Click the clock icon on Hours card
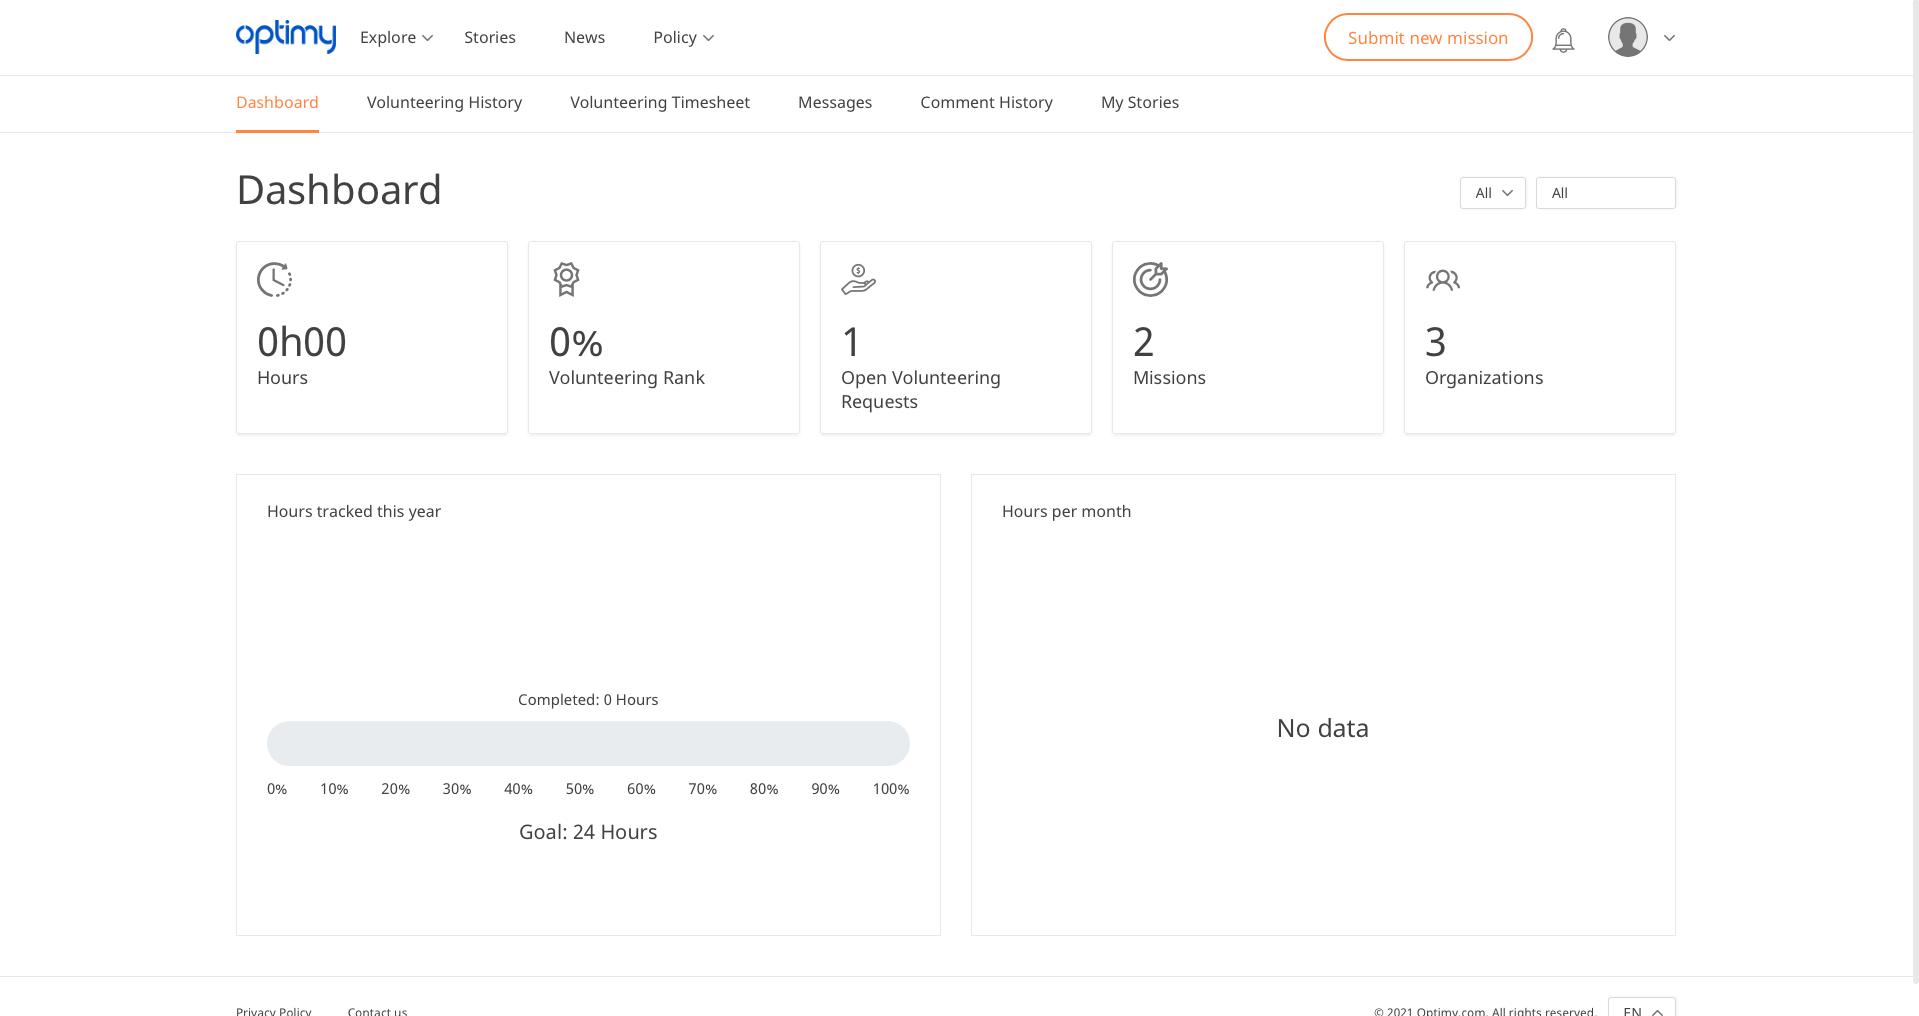1919x1016 pixels. click(x=274, y=279)
